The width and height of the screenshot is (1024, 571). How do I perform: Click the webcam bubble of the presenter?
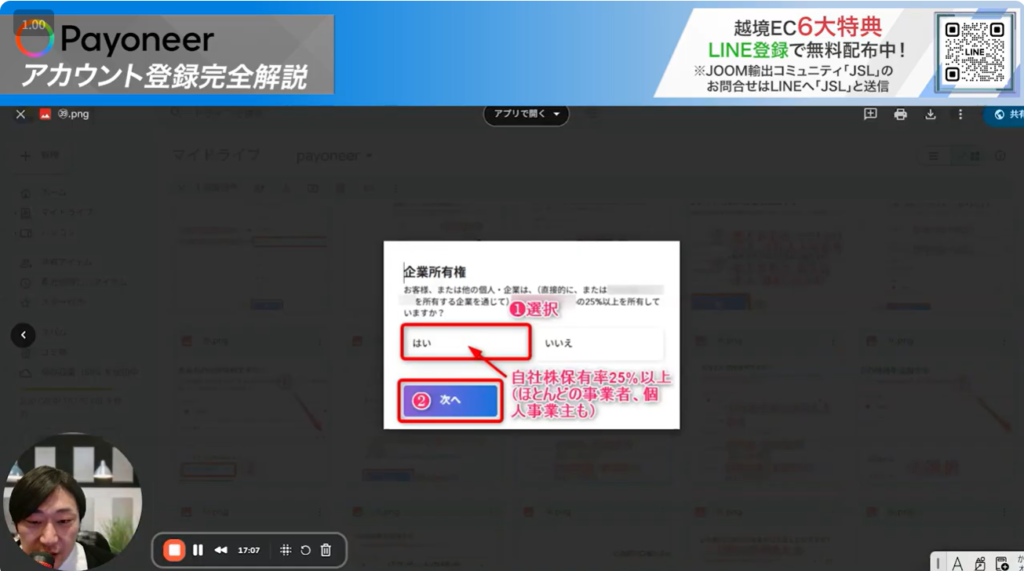[x=72, y=500]
